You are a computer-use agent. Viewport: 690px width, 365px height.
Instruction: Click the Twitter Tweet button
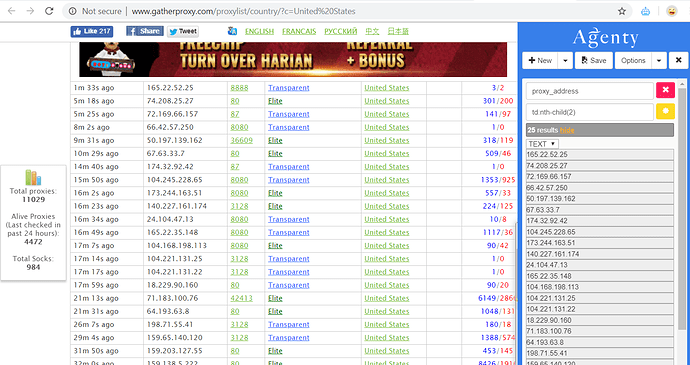[x=183, y=31]
